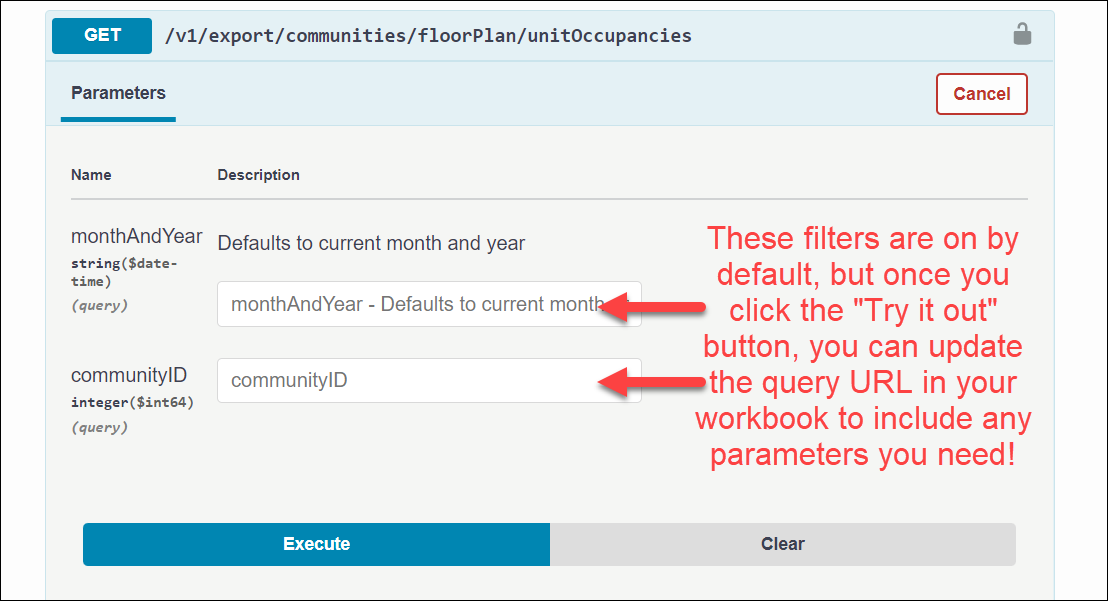The width and height of the screenshot is (1108, 601).
Task: Click the monthAndYear parameter name
Action: (x=136, y=236)
